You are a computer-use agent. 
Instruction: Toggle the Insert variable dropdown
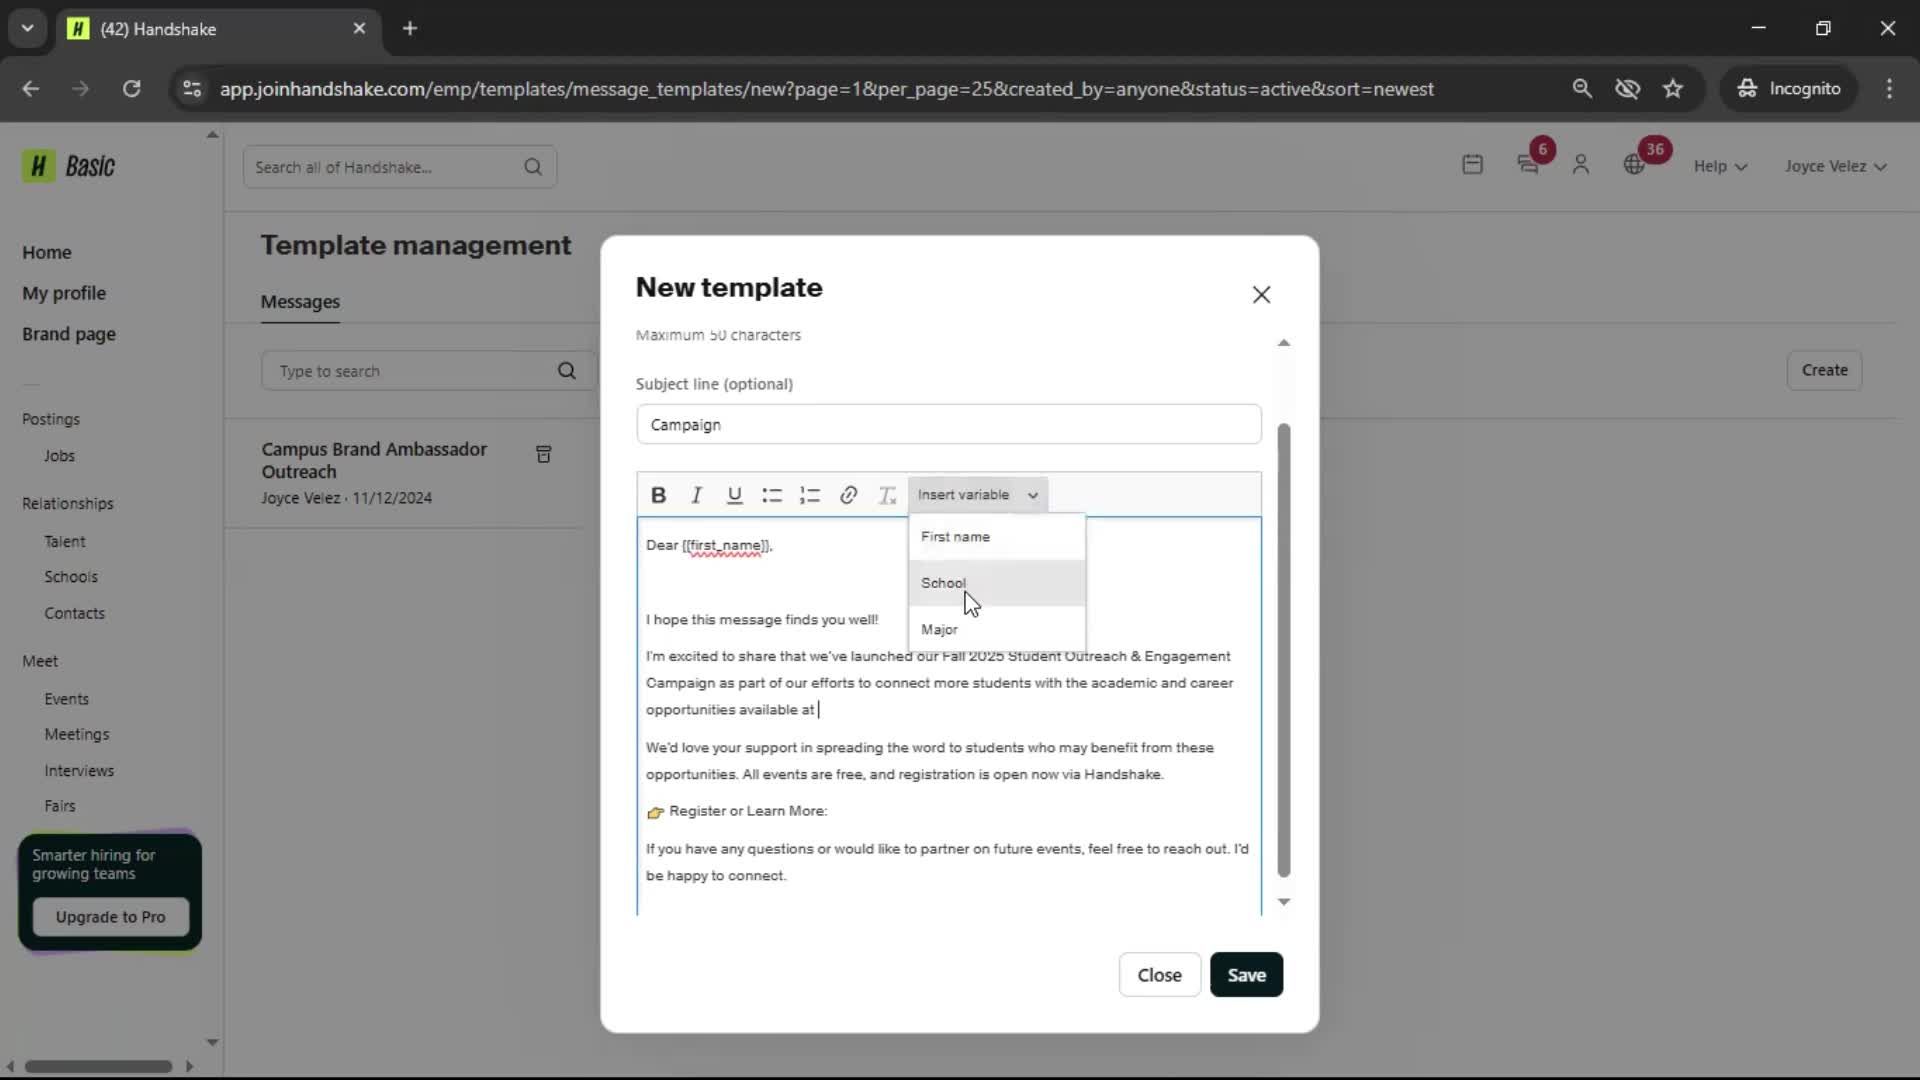(x=977, y=495)
